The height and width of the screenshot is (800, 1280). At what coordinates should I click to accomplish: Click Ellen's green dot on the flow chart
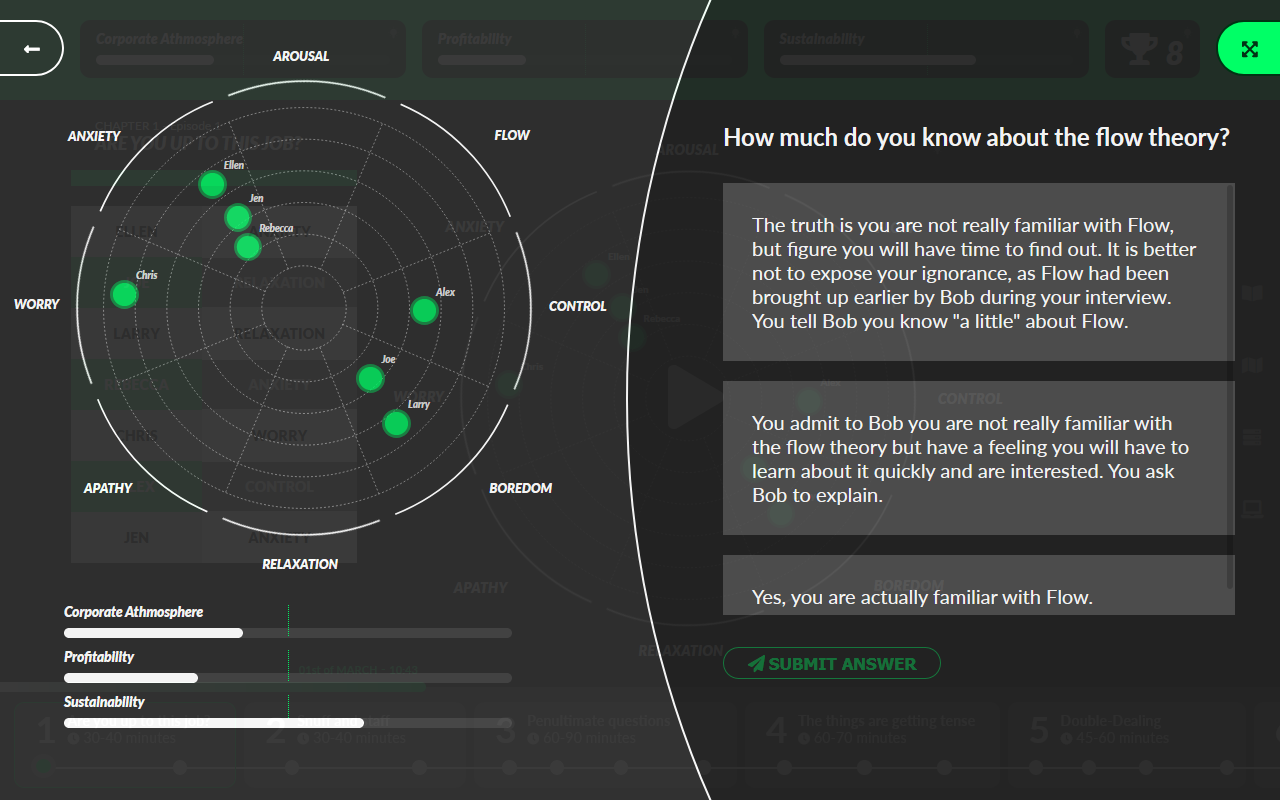coord(212,184)
